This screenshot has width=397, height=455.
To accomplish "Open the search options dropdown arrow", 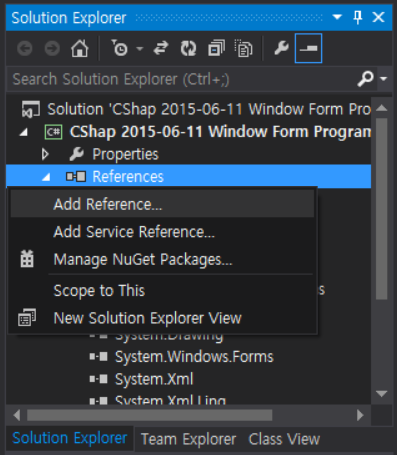I will pyautogui.click(x=383, y=79).
